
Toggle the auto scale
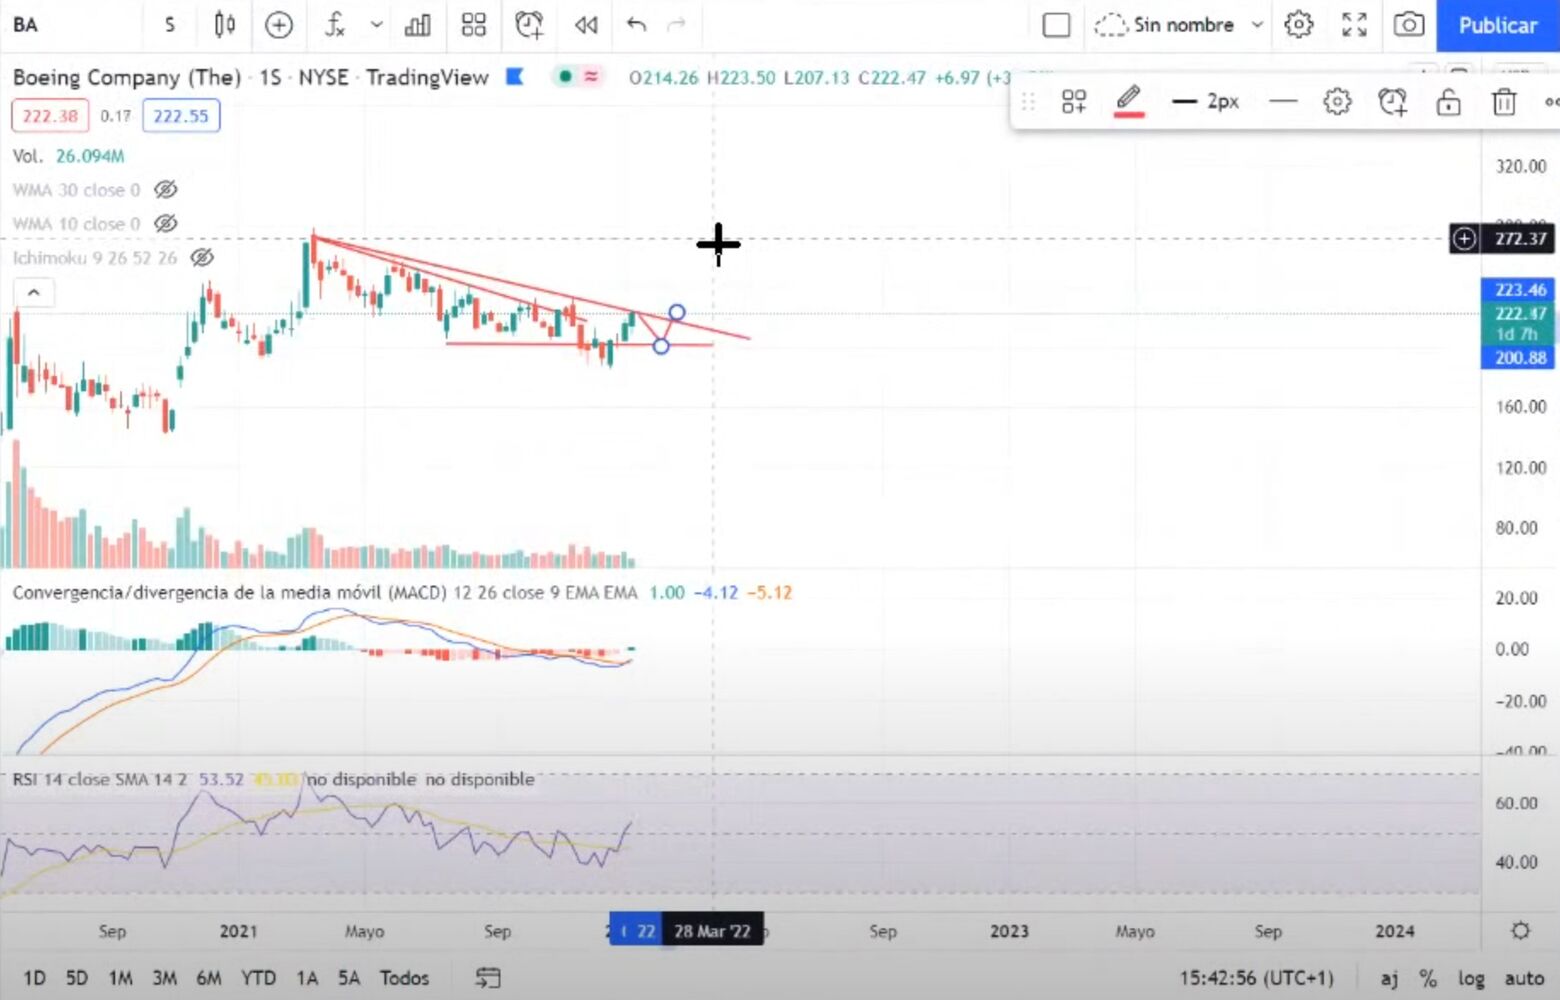pyautogui.click(x=1525, y=978)
